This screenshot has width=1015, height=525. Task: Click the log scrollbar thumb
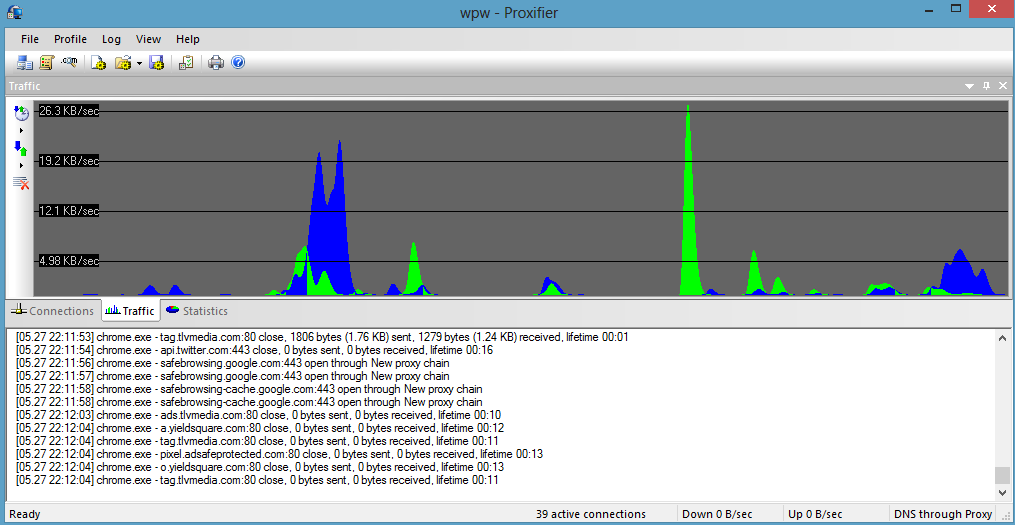coord(1001,475)
